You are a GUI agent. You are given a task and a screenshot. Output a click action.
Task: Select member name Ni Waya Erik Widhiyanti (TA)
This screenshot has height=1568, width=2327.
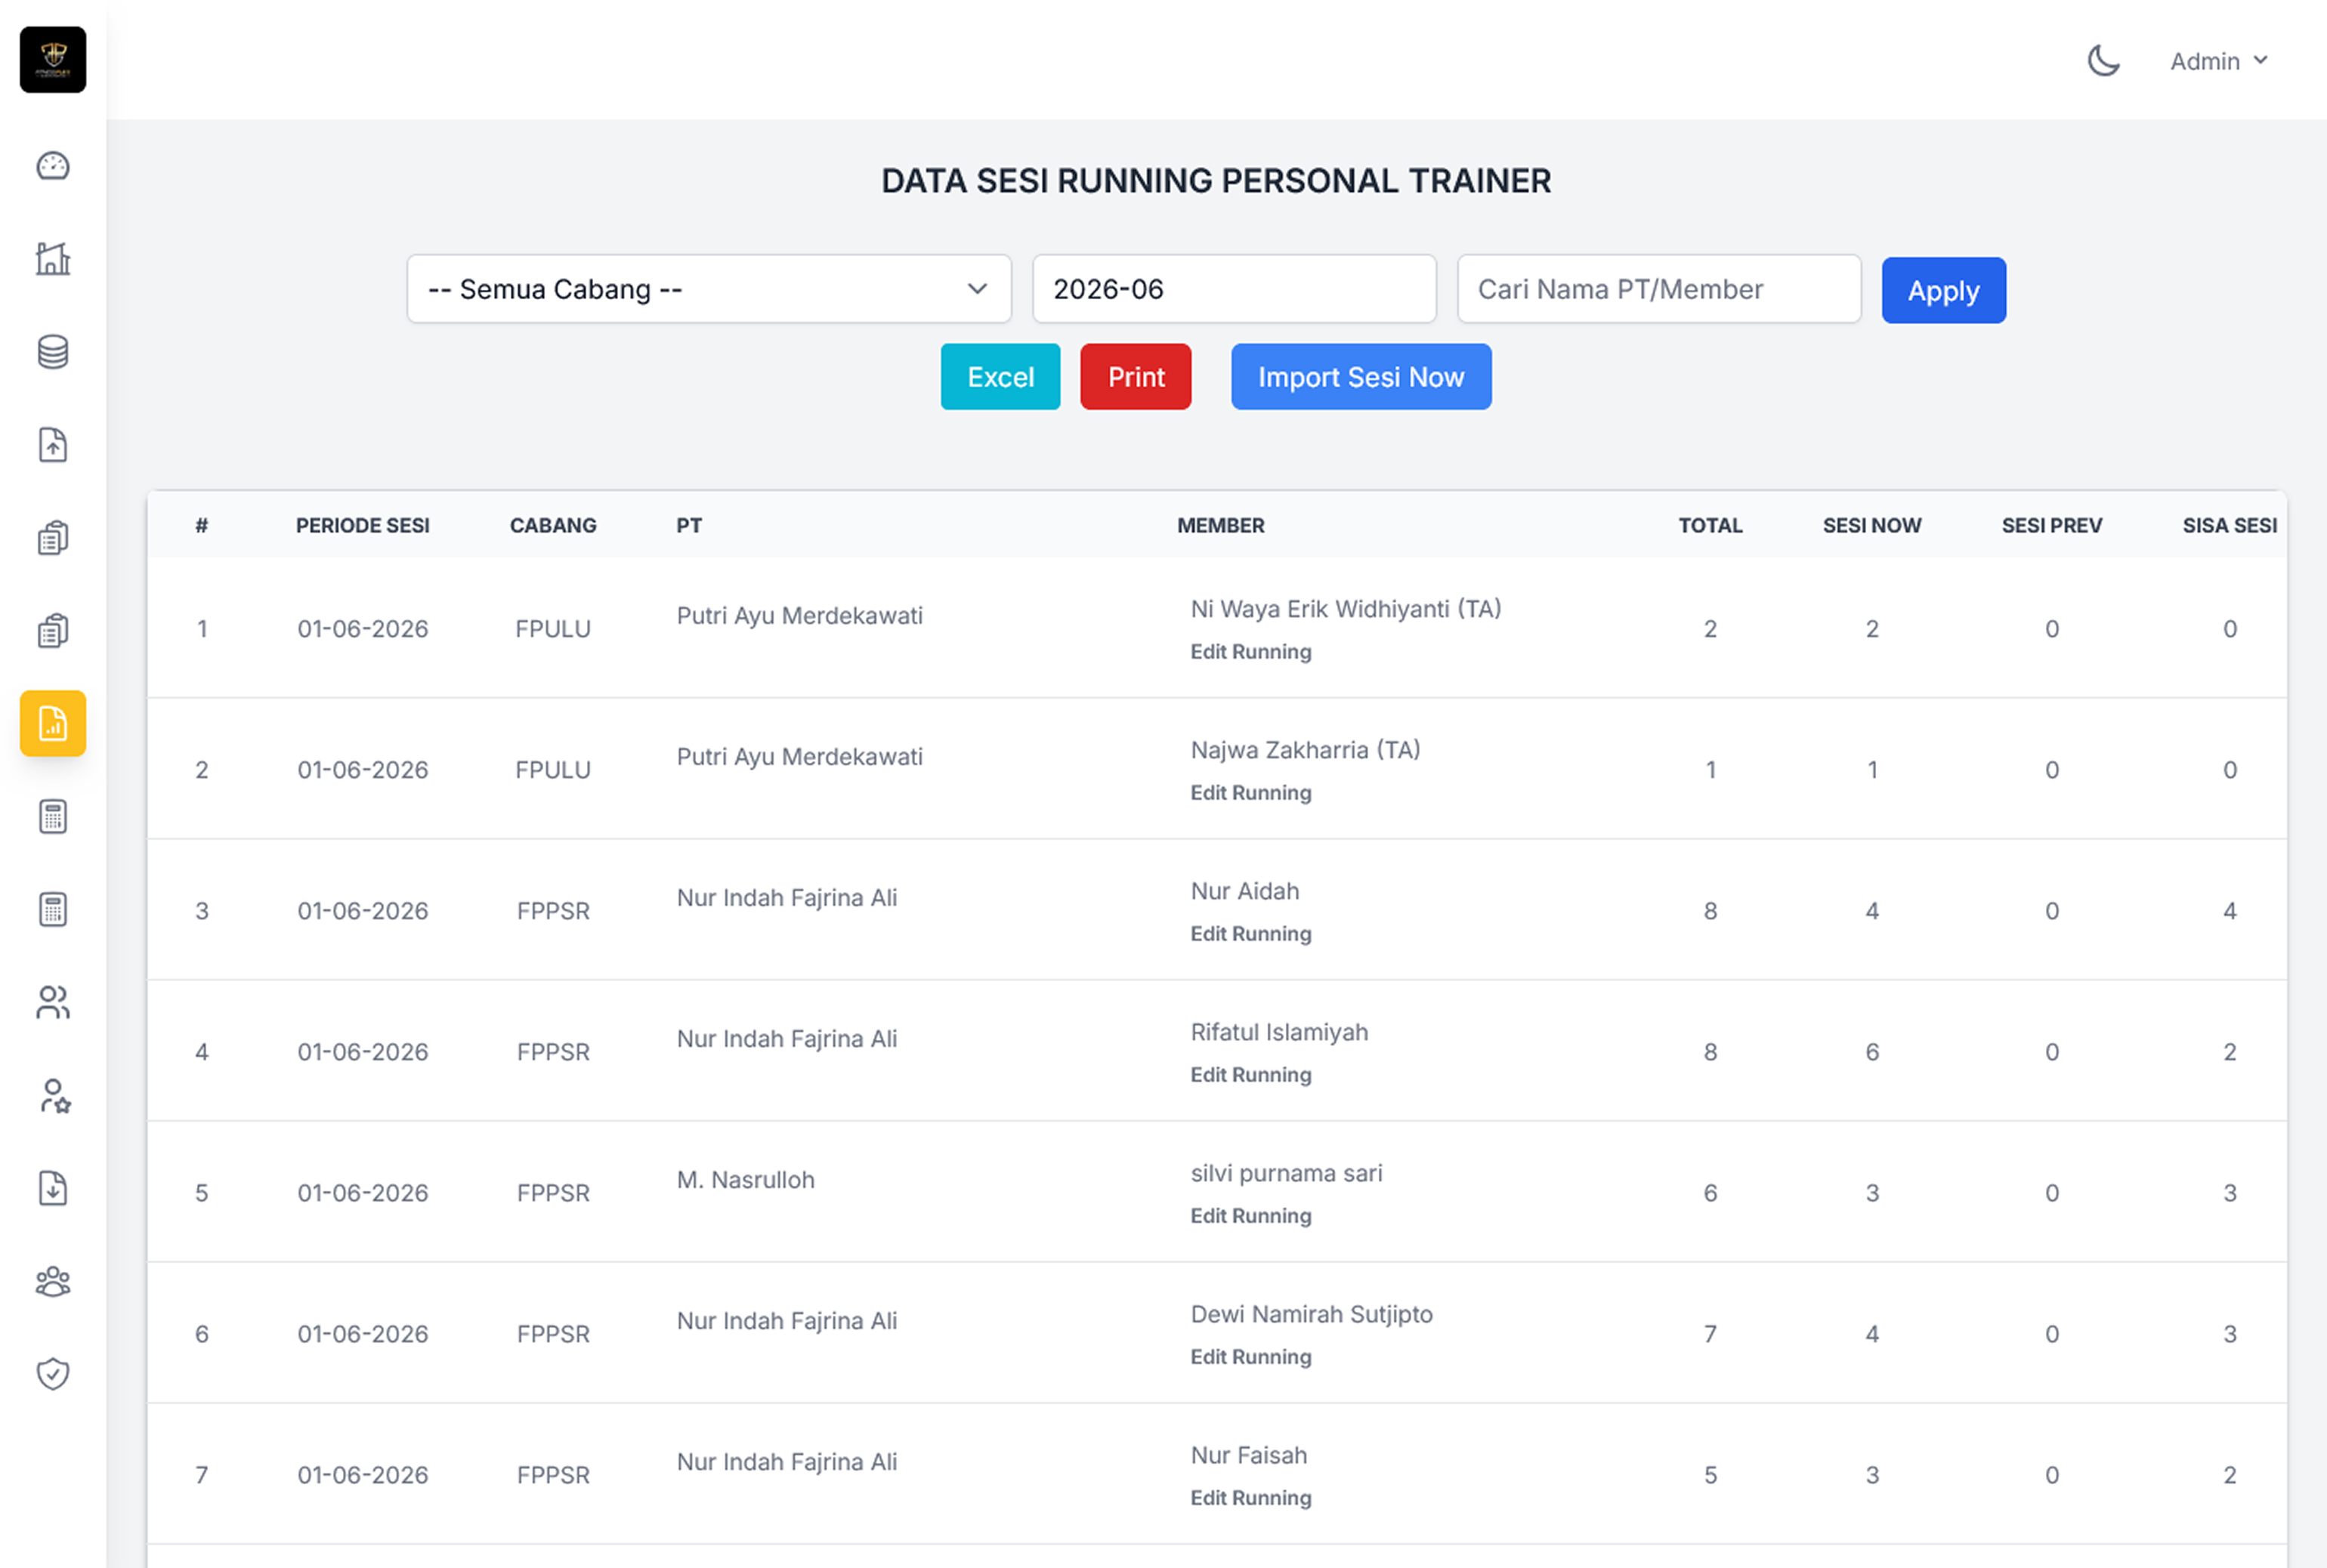pyautogui.click(x=1346, y=609)
